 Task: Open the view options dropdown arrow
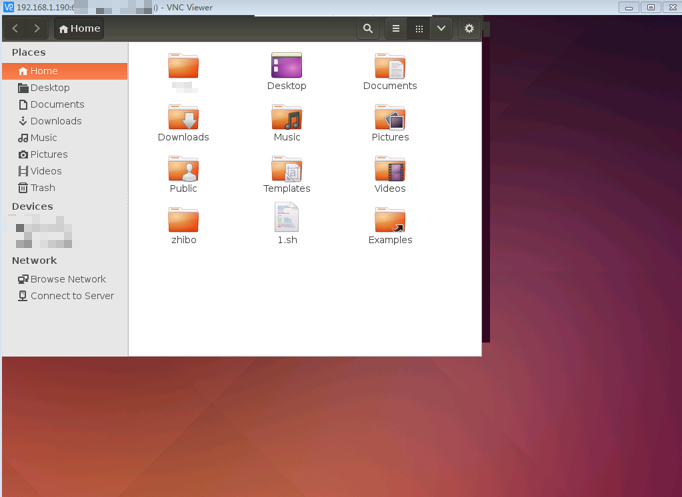tap(441, 28)
